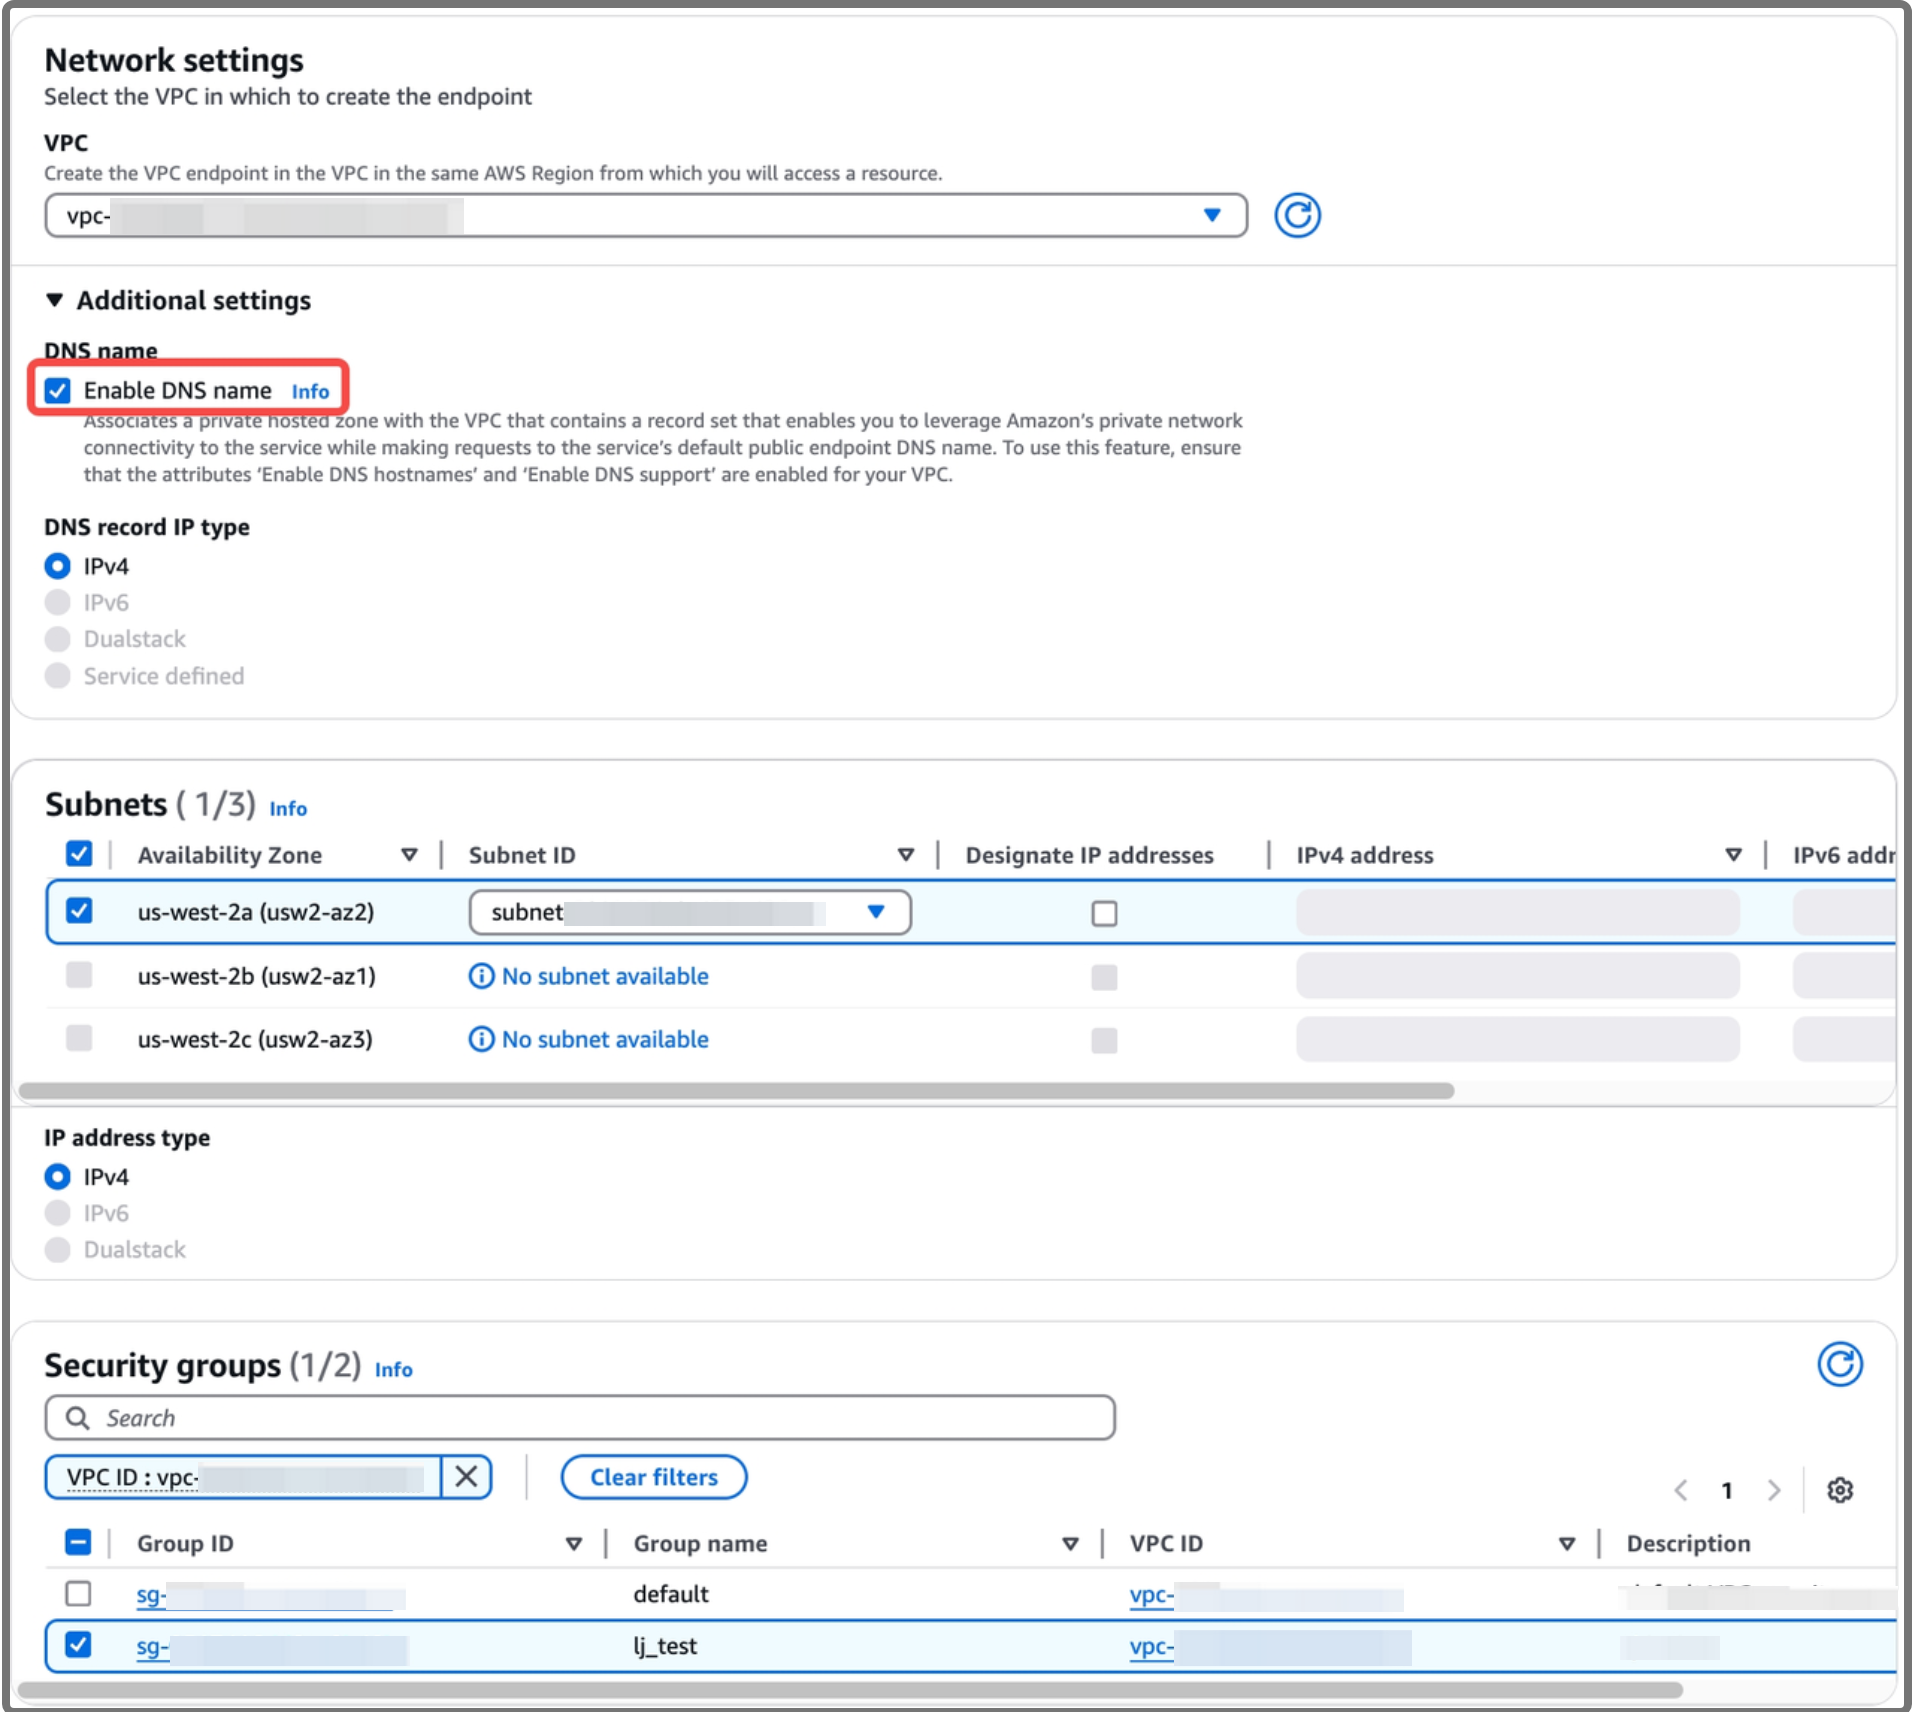
Task: Open the VPC selection dropdown
Action: coord(1211,215)
